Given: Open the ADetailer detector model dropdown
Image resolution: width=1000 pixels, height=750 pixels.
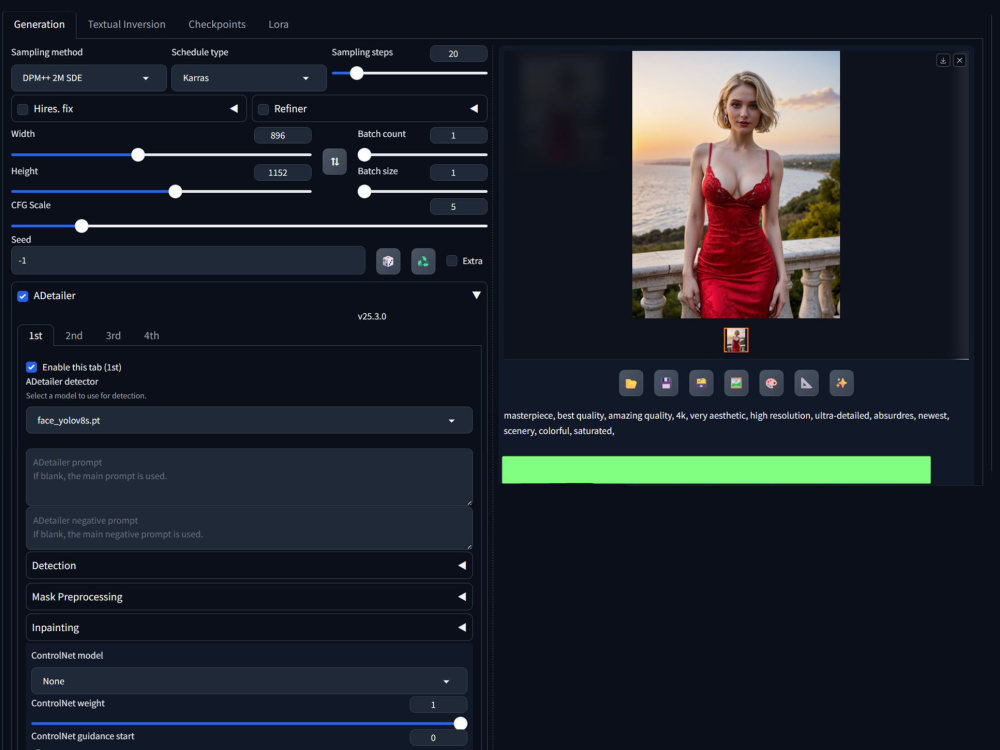Looking at the screenshot, I should click(249, 420).
